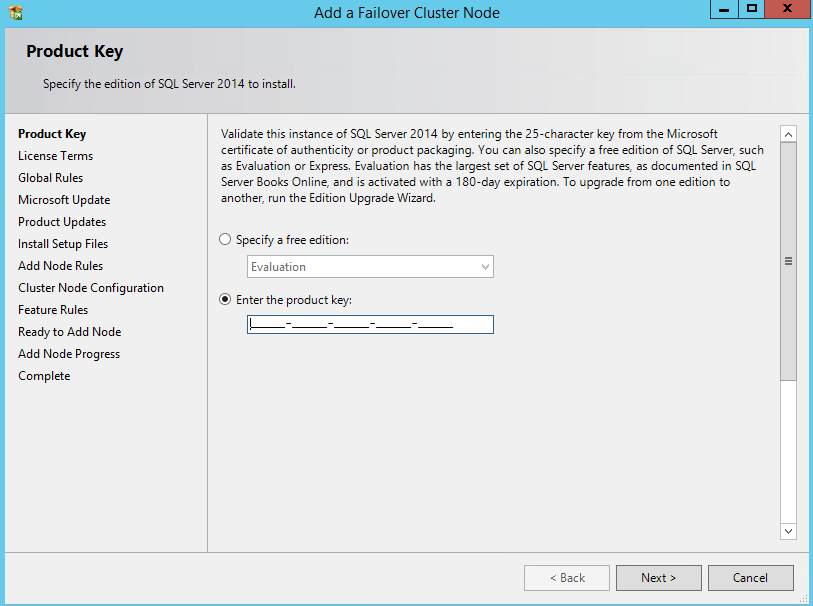Select License Terms step in sidebar
The width and height of the screenshot is (813, 606).
pos(55,156)
